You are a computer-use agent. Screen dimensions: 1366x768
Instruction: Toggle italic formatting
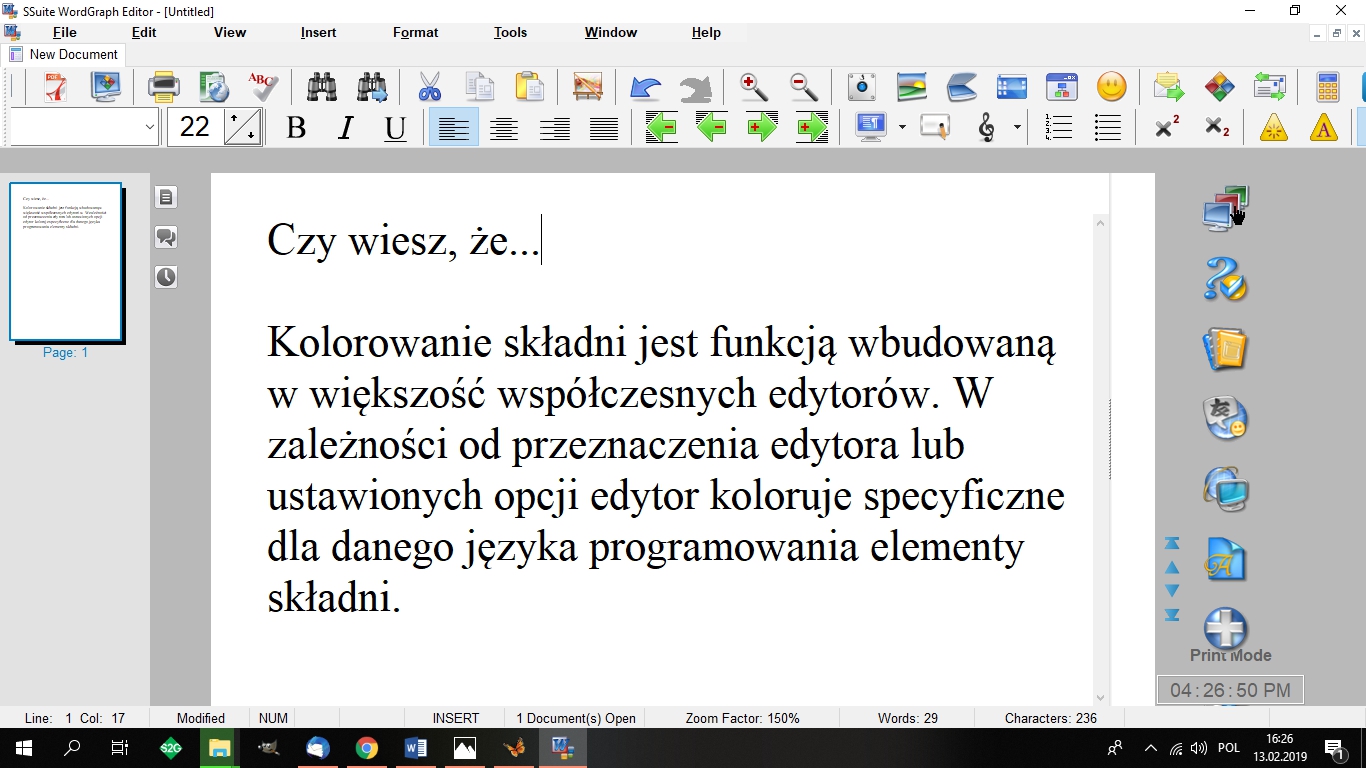[344, 127]
